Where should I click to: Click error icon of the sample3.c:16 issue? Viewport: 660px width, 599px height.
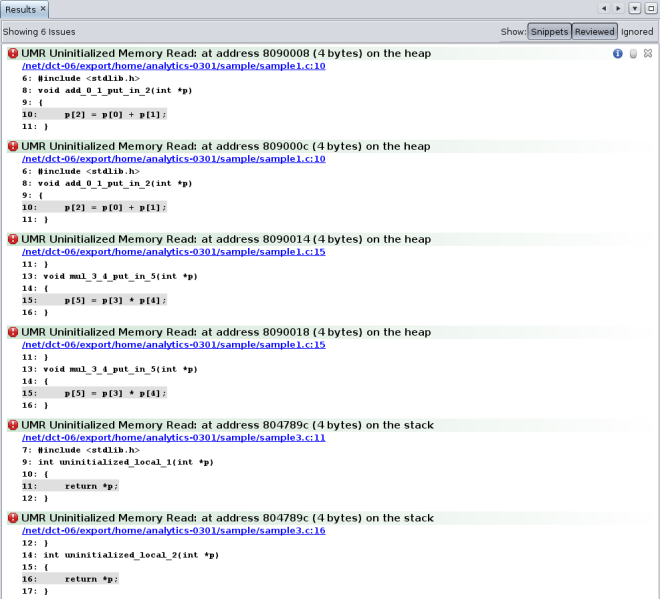click(x=13, y=518)
